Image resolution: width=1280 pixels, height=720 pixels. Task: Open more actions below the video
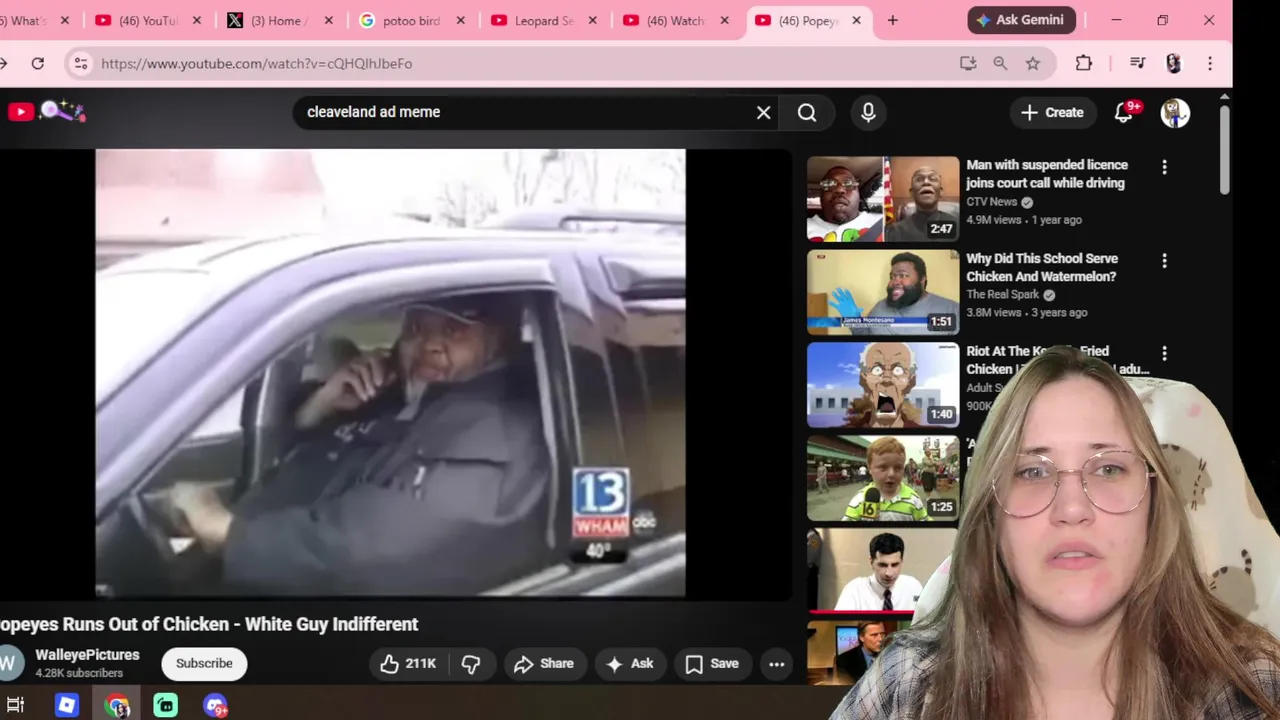click(x=776, y=663)
